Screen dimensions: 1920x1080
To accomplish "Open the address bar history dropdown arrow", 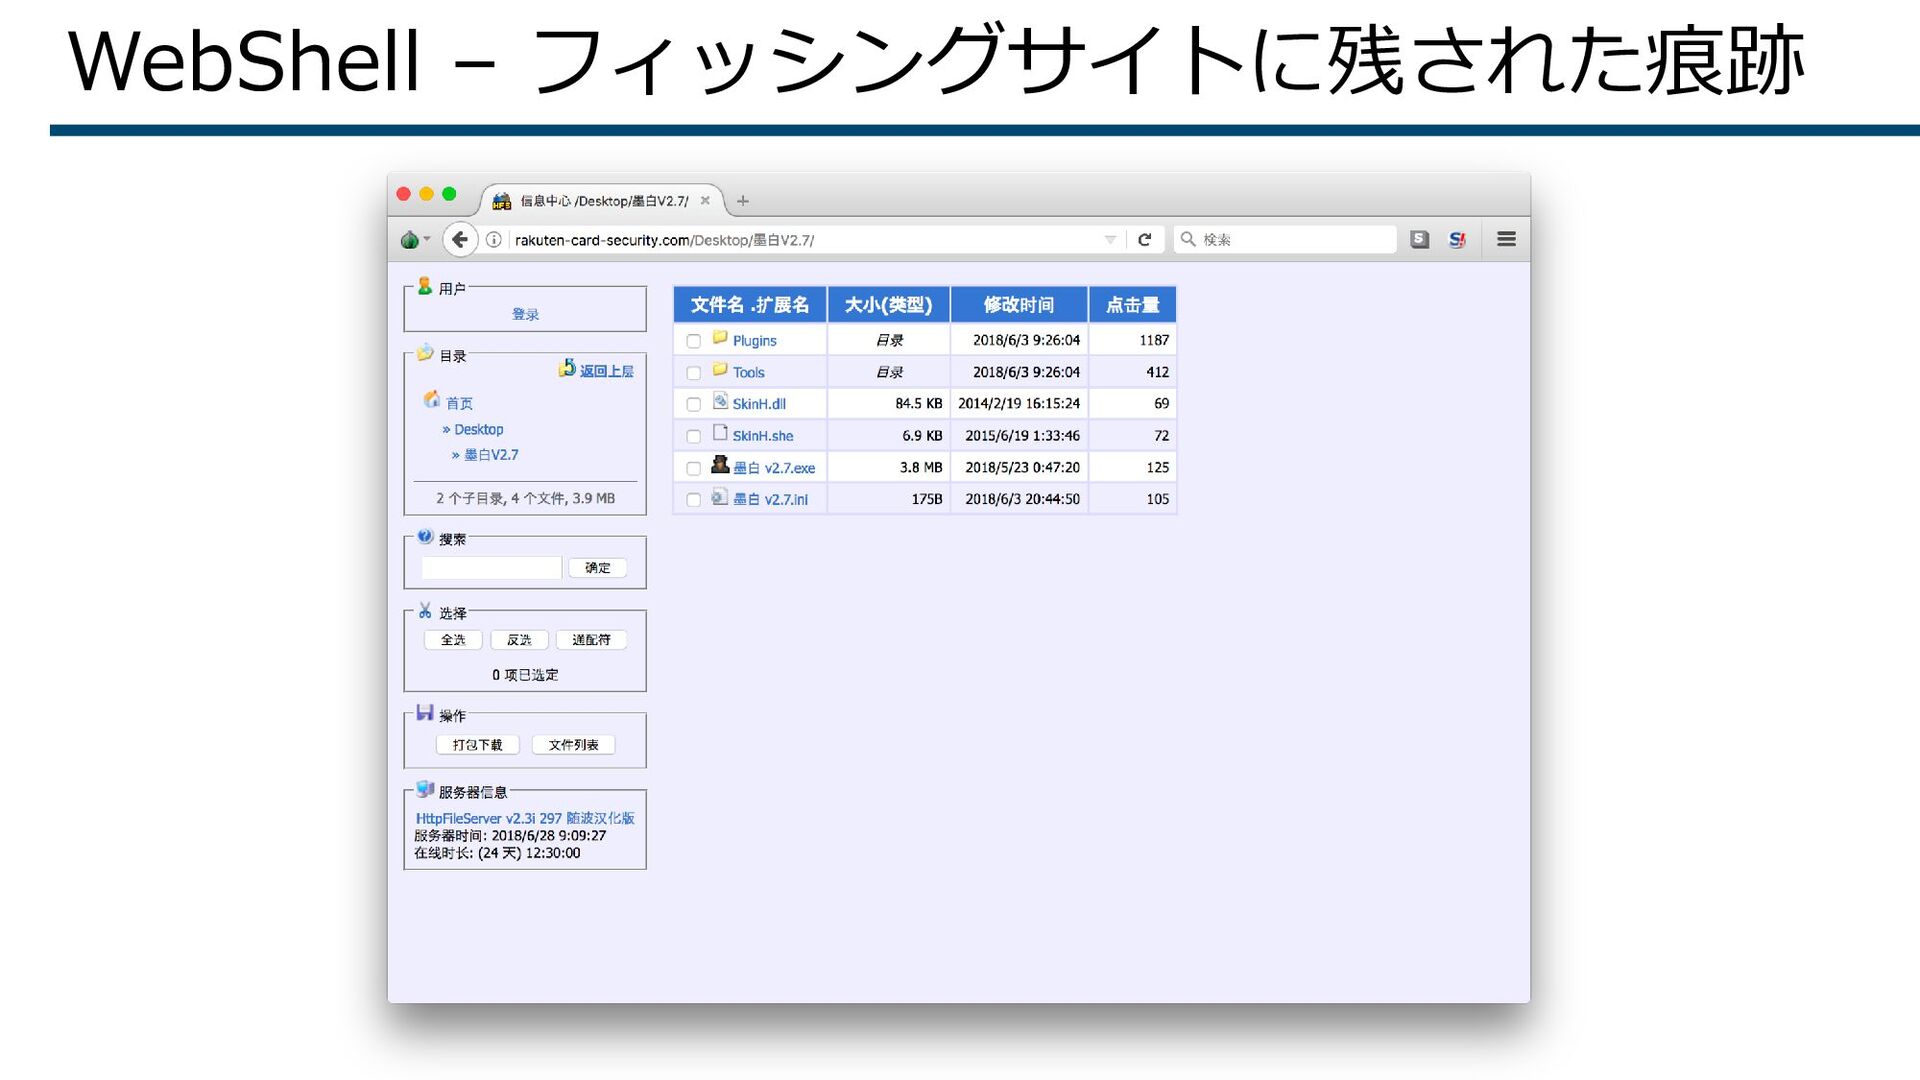I will click(x=1110, y=240).
